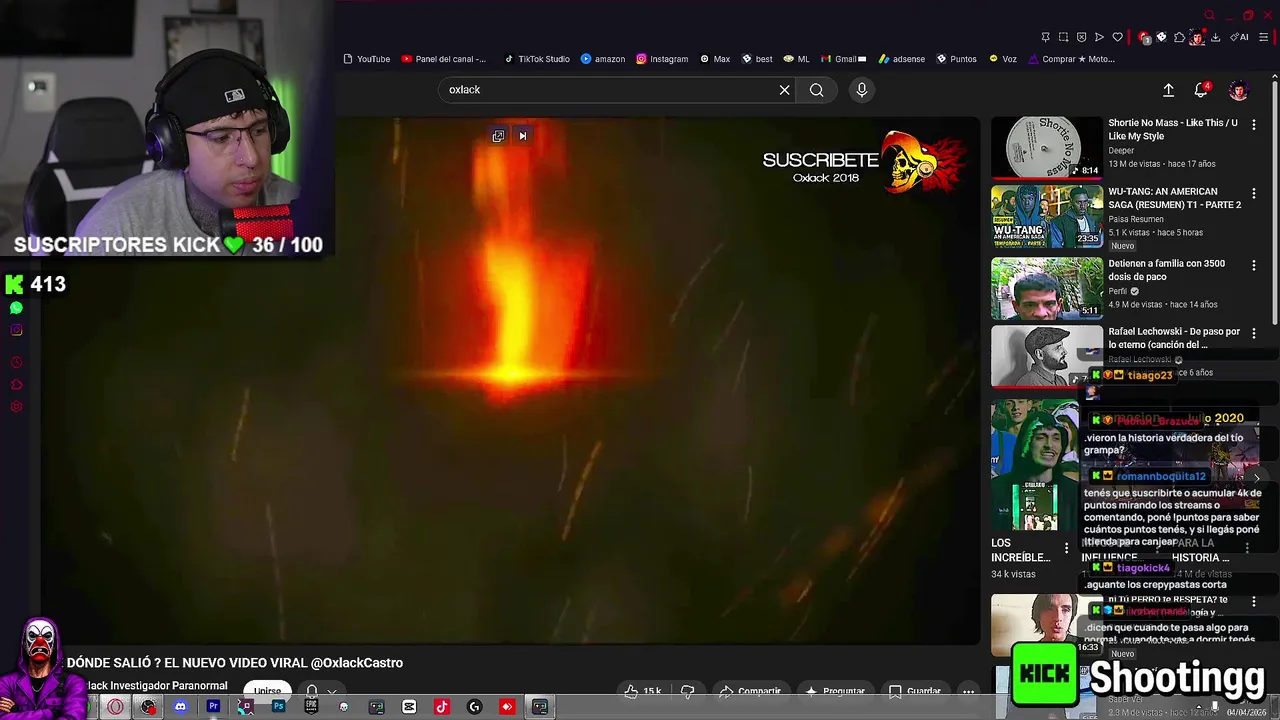Click browser search tabs magnifier icon
The image size is (1280, 720).
tap(1209, 15)
